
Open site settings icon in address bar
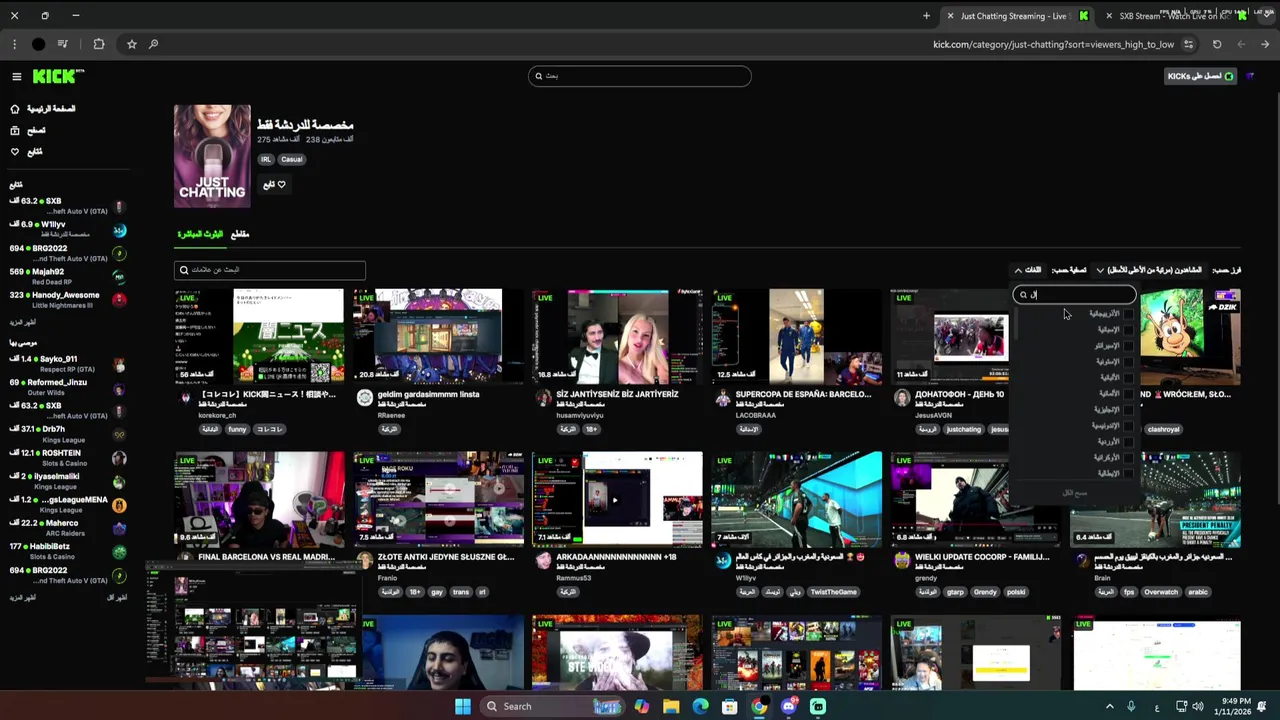point(1188,44)
